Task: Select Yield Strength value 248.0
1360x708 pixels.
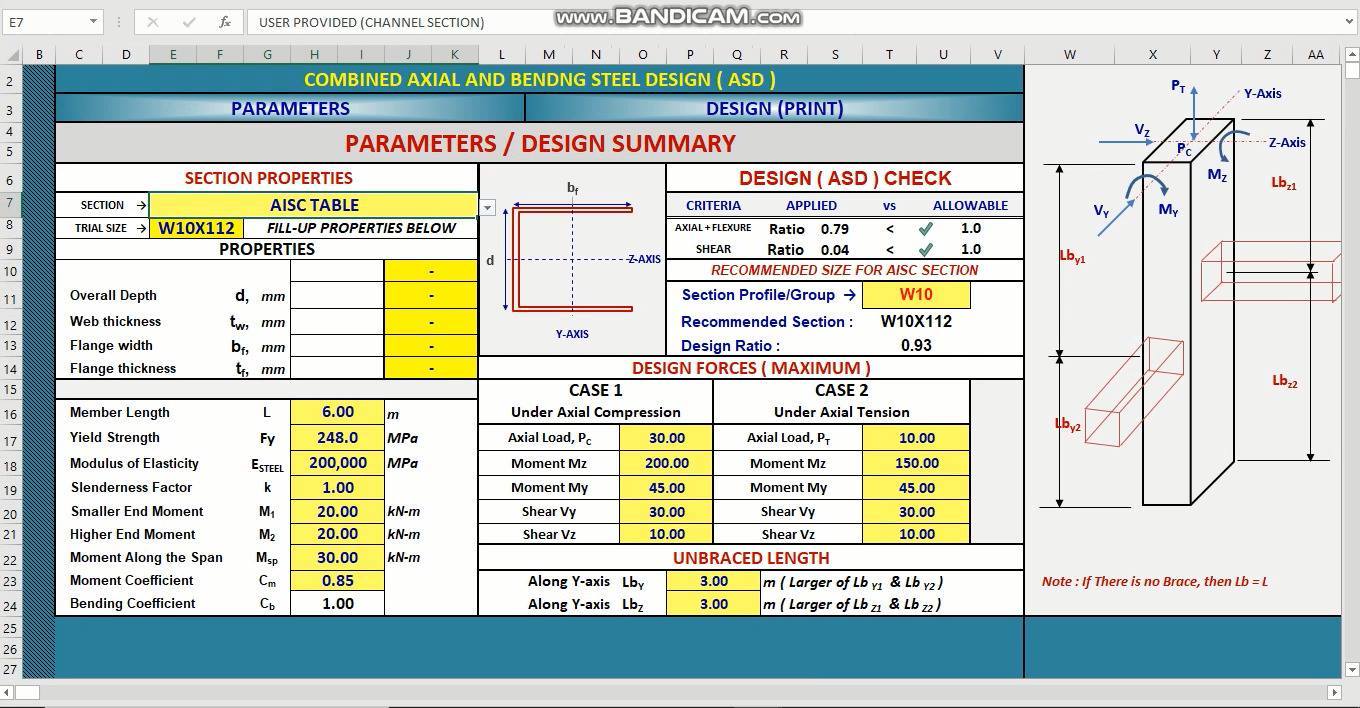Action: (x=337, y=437)
